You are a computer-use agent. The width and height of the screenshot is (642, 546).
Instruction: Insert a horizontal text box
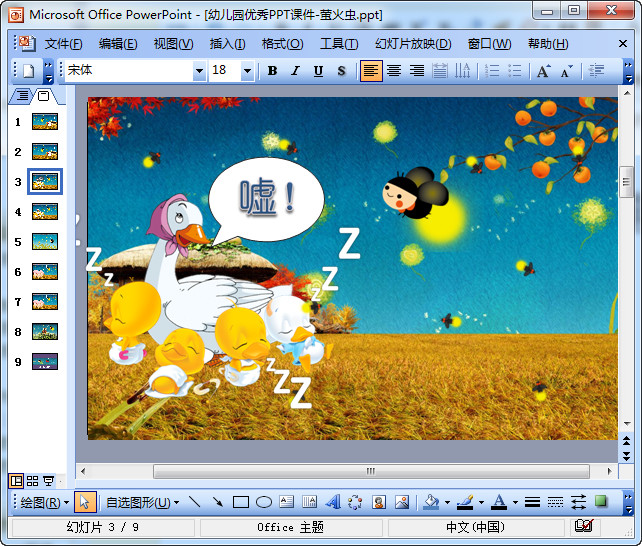pos(287,502)
